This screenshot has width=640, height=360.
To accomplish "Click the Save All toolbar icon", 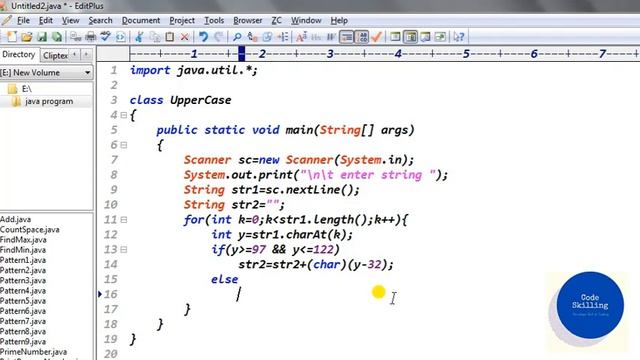I will (x=57, y=37).
